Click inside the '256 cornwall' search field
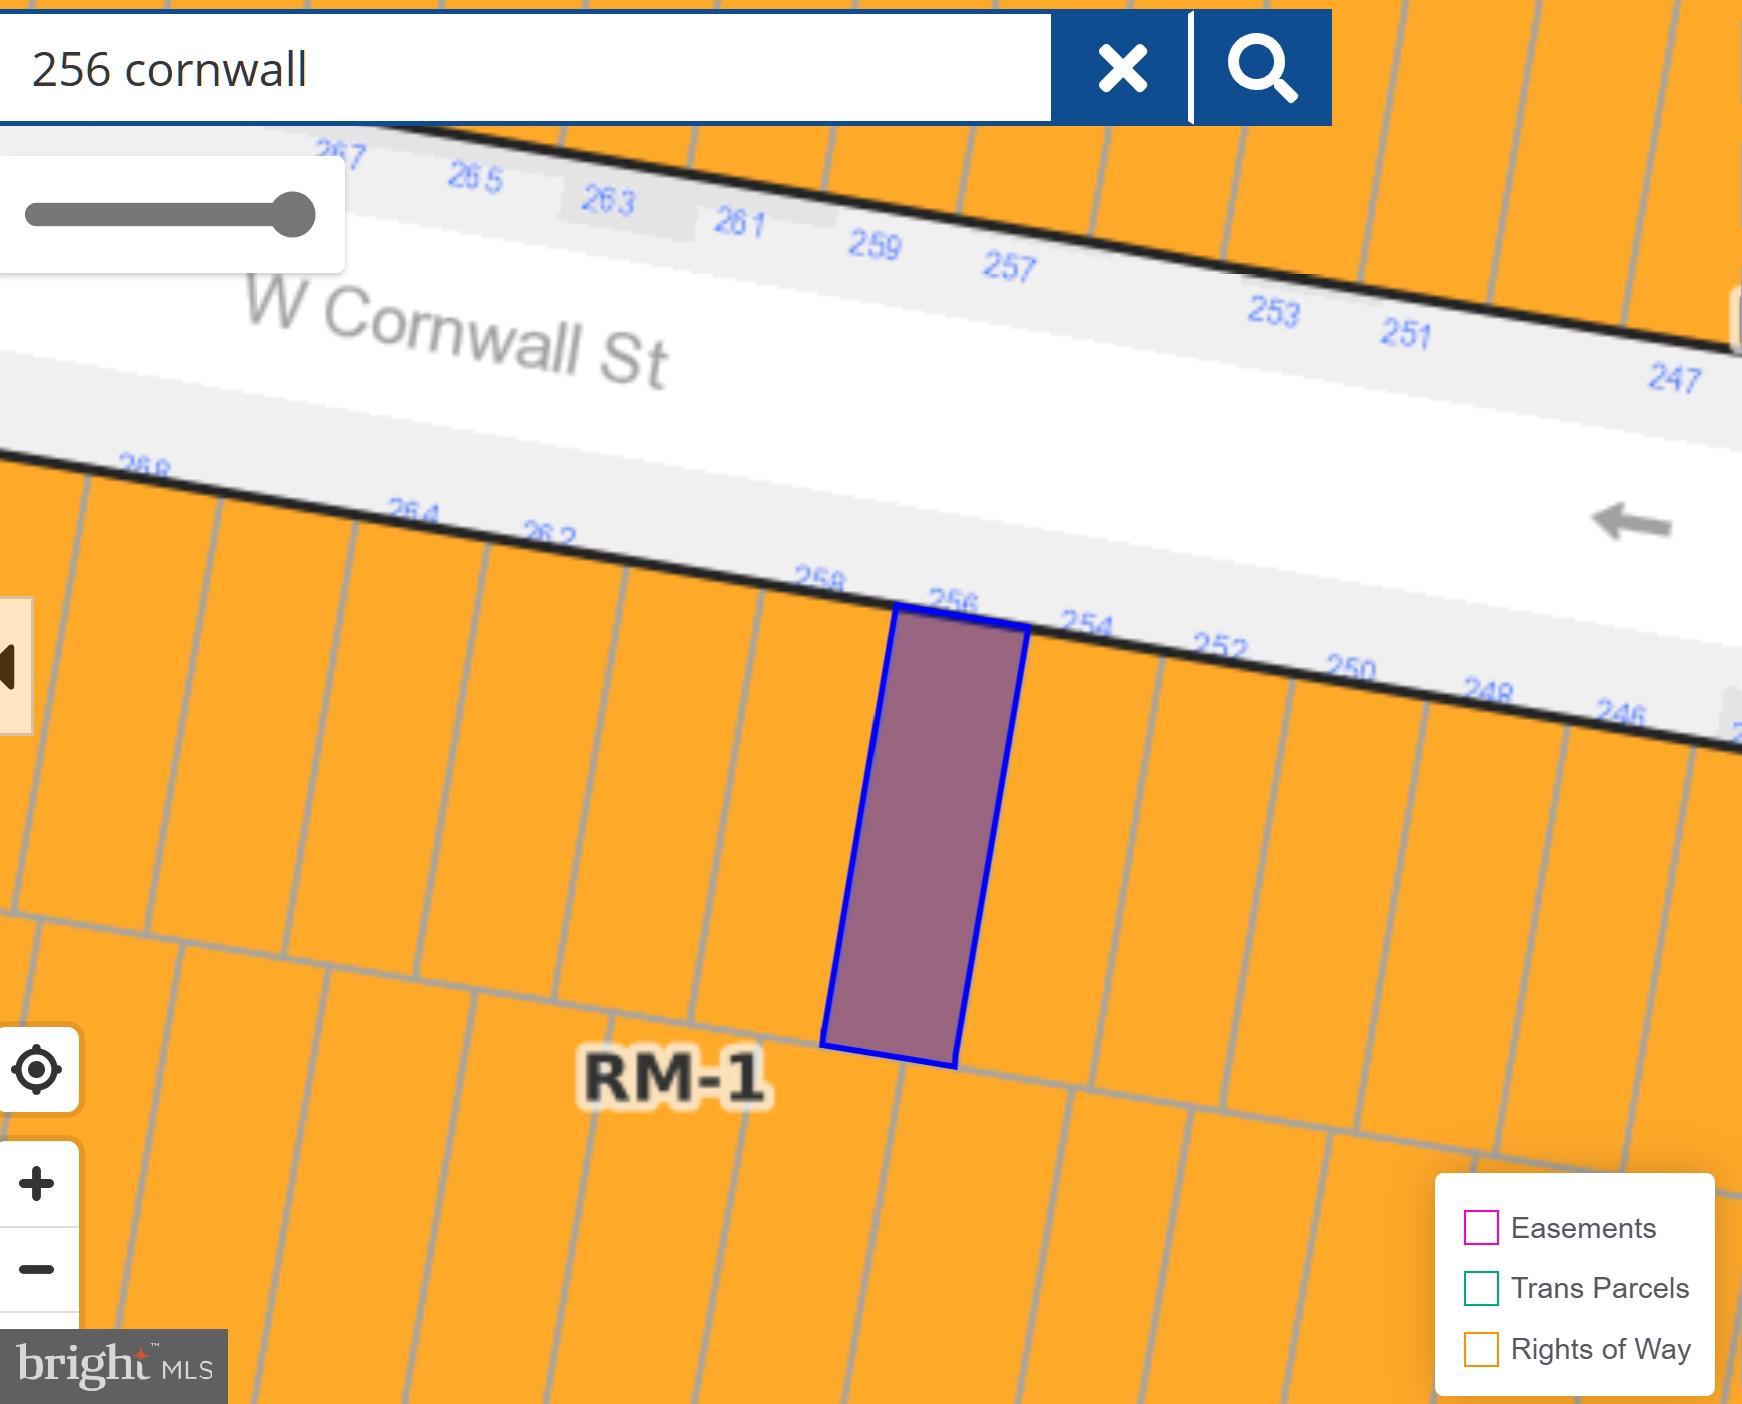Viewport: 1742px width, 1404px height. click(x=520, y=69)
